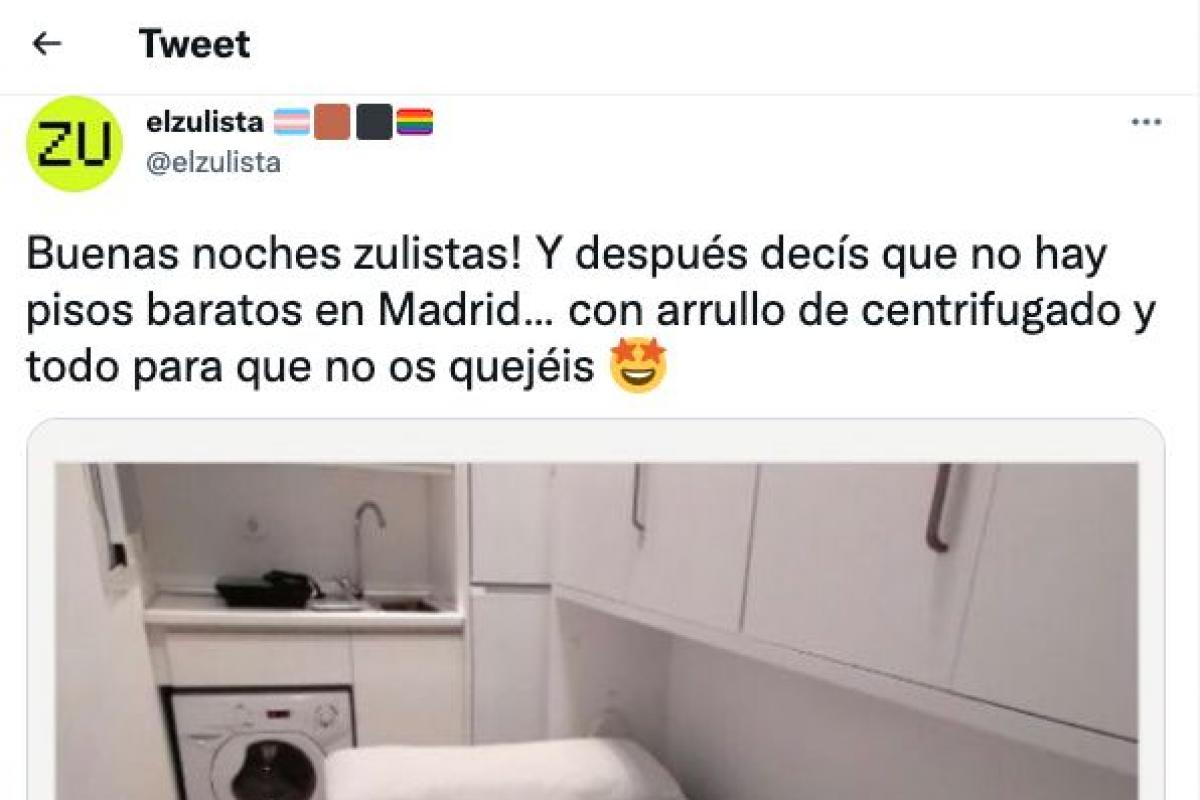
Task: Click the kitchen faucet in the photo
Action: [x=366, y=544]
